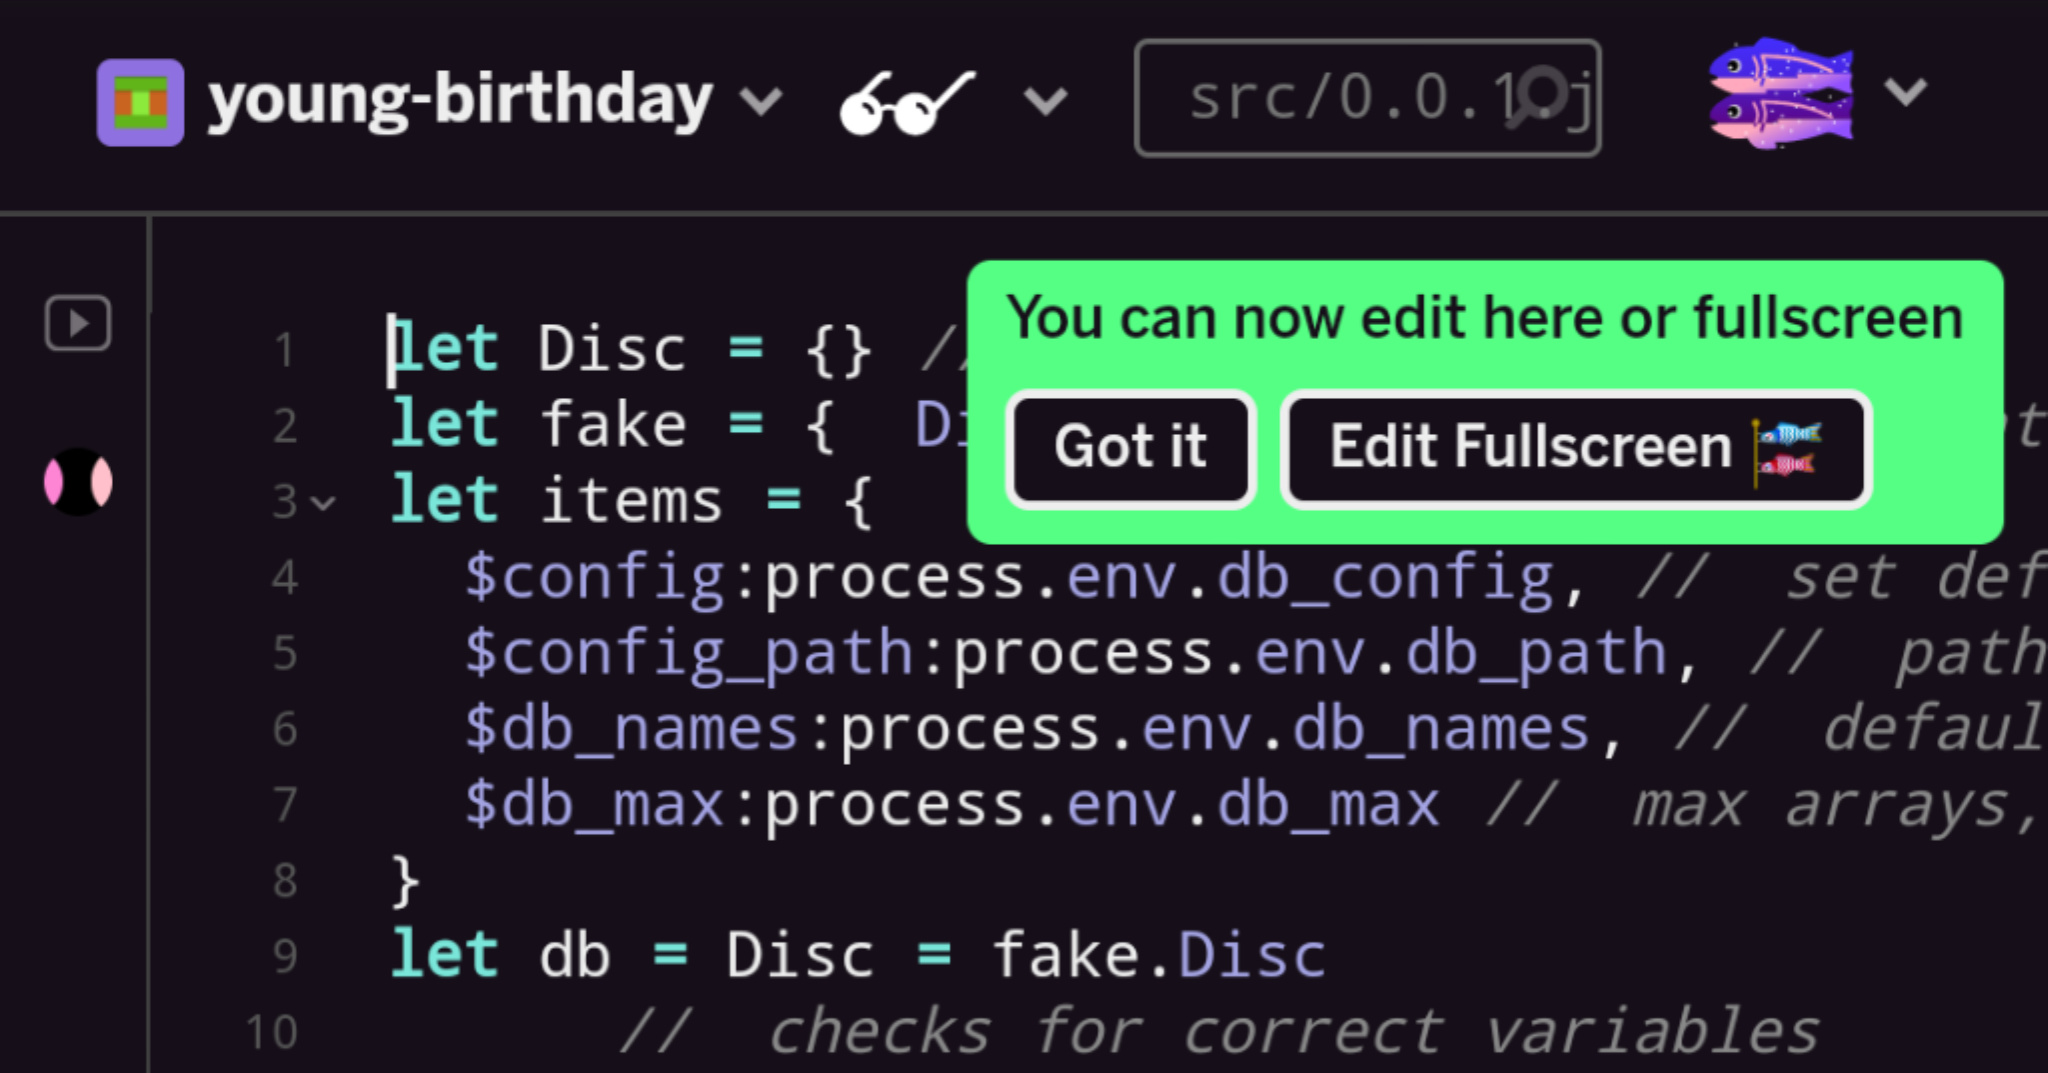This screenshot has height=1073, width=2048.
Task: Focus the src/0.0.1 file search field
Action: 1367,98
